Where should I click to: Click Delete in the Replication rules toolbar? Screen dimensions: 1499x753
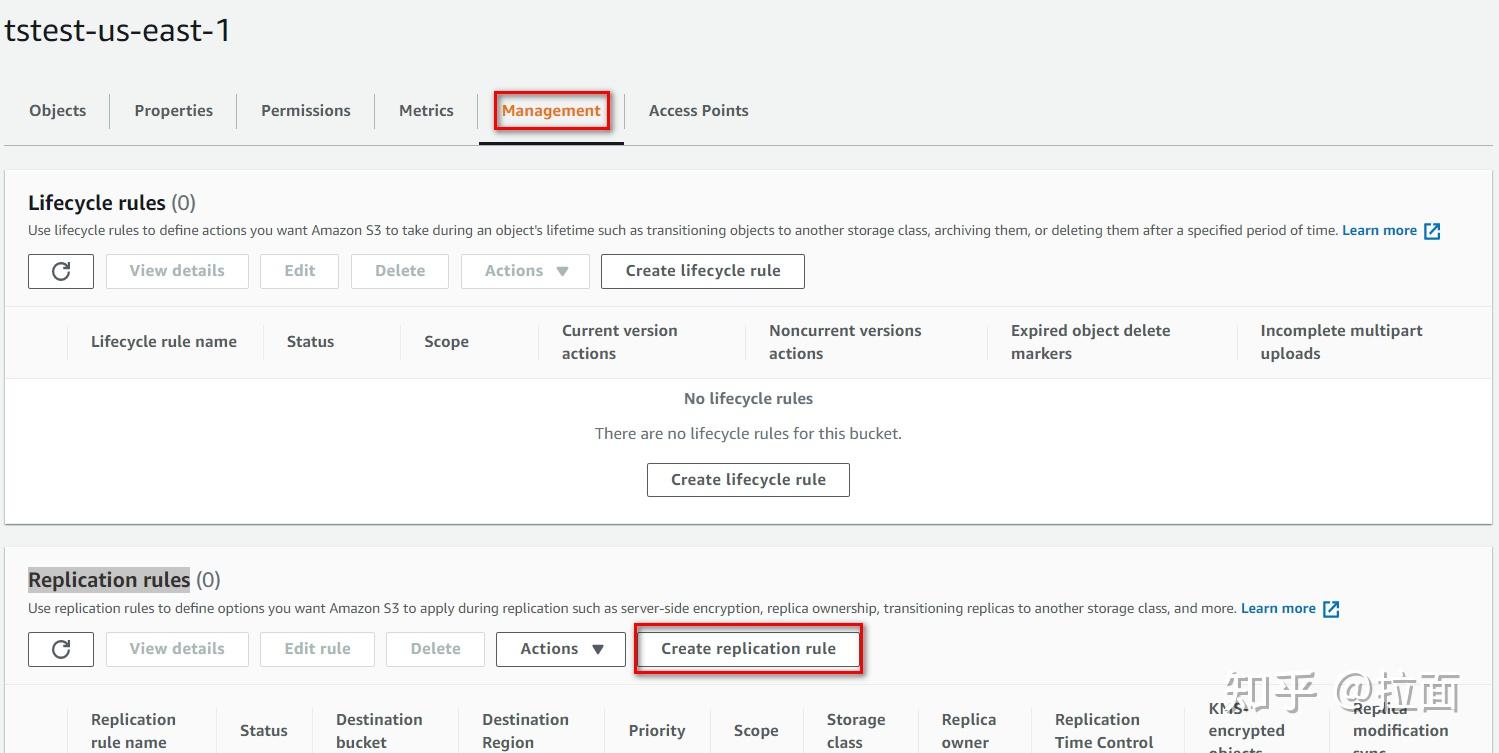(x=435, y=648)
